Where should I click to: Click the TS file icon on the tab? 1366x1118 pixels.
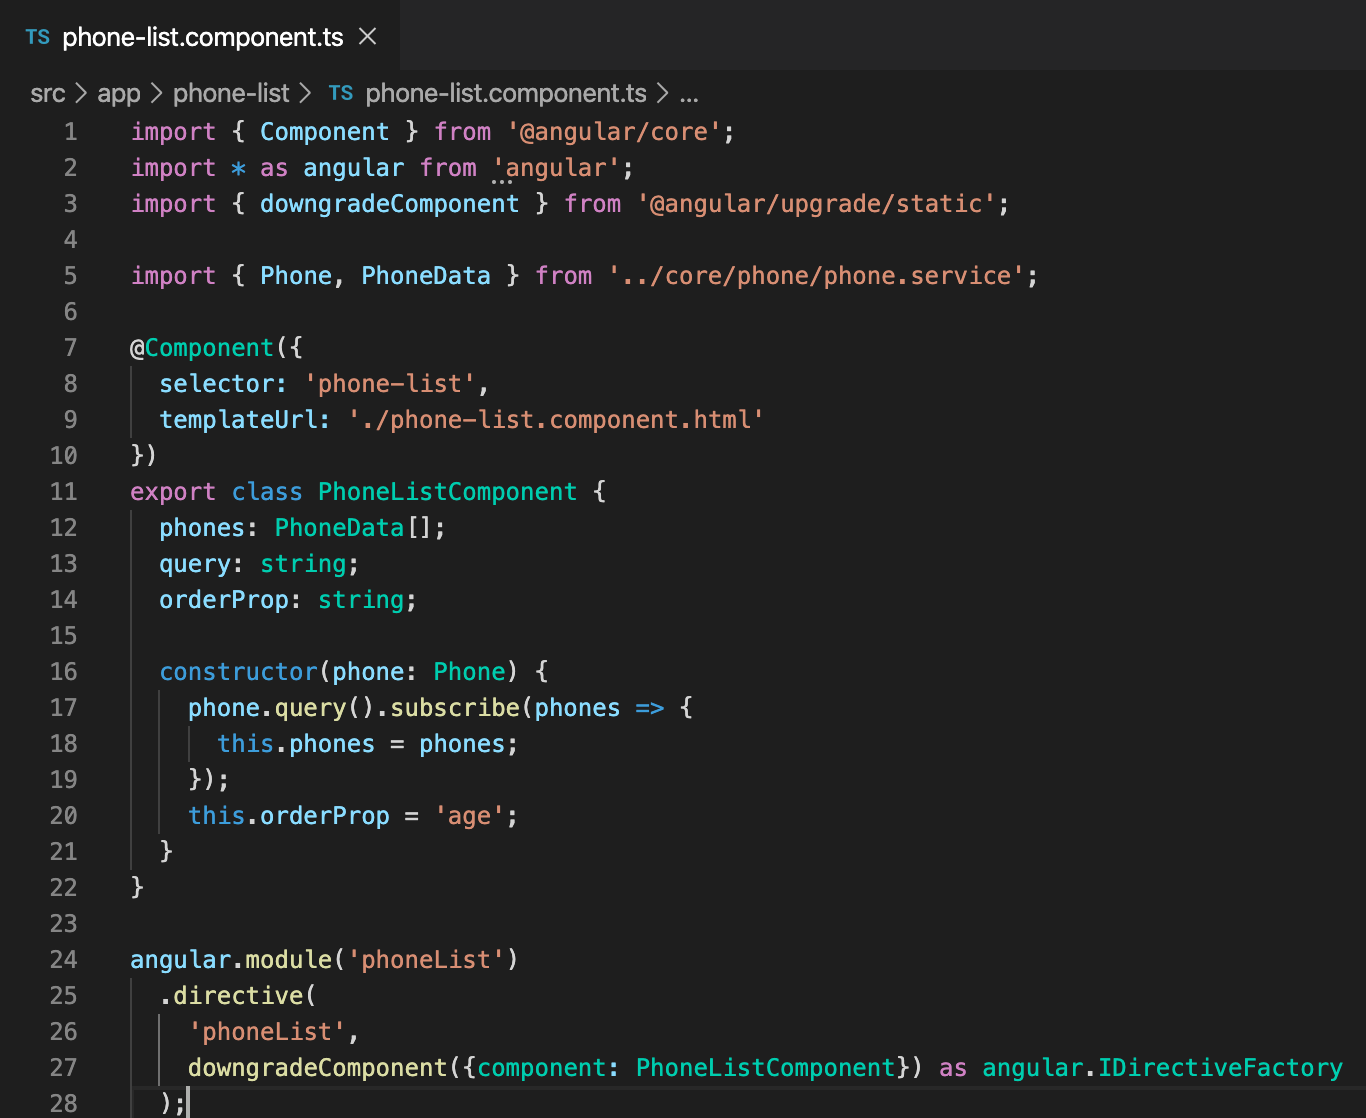click(x=38, y=37)
